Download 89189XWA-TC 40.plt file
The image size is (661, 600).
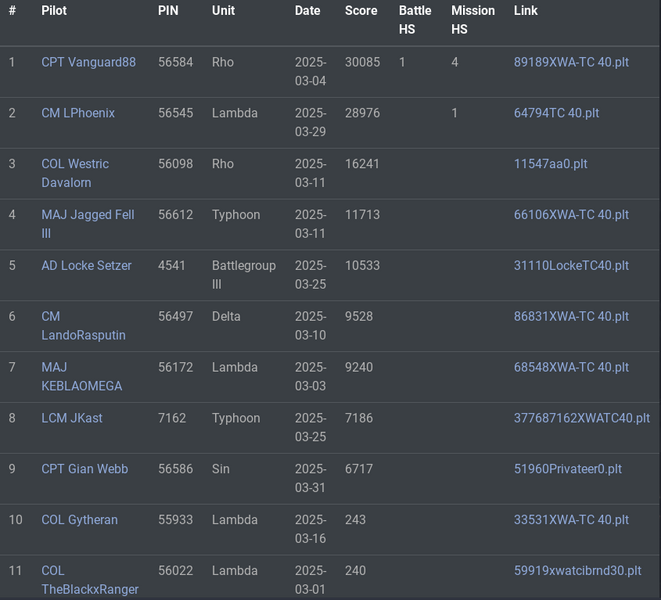coord(571,62)
